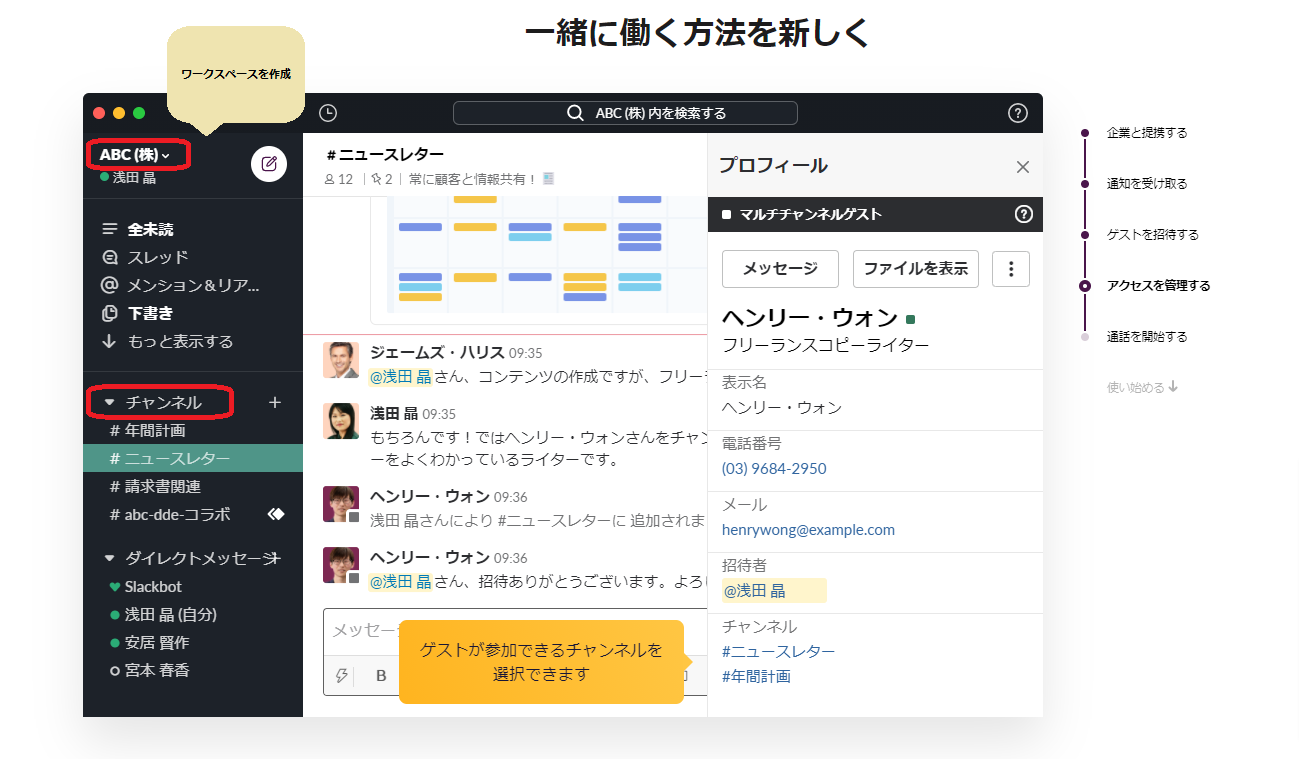
Task: Go to the 企業と提携する step
Action: 1147,132
